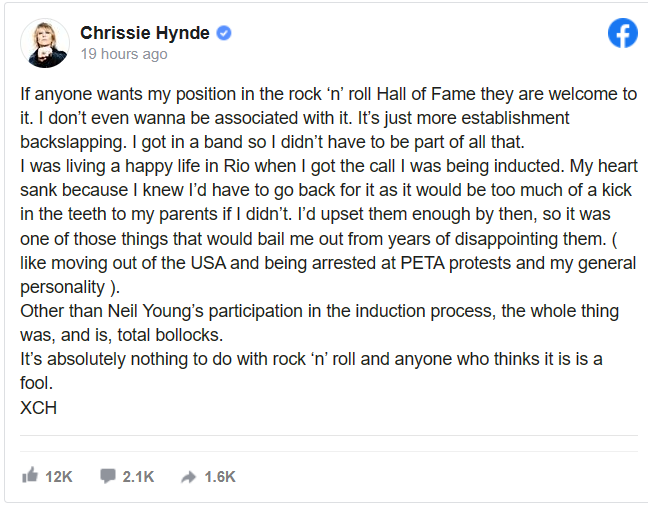Click the 12K likes count

pyautogui.click(x=59, y=477)
